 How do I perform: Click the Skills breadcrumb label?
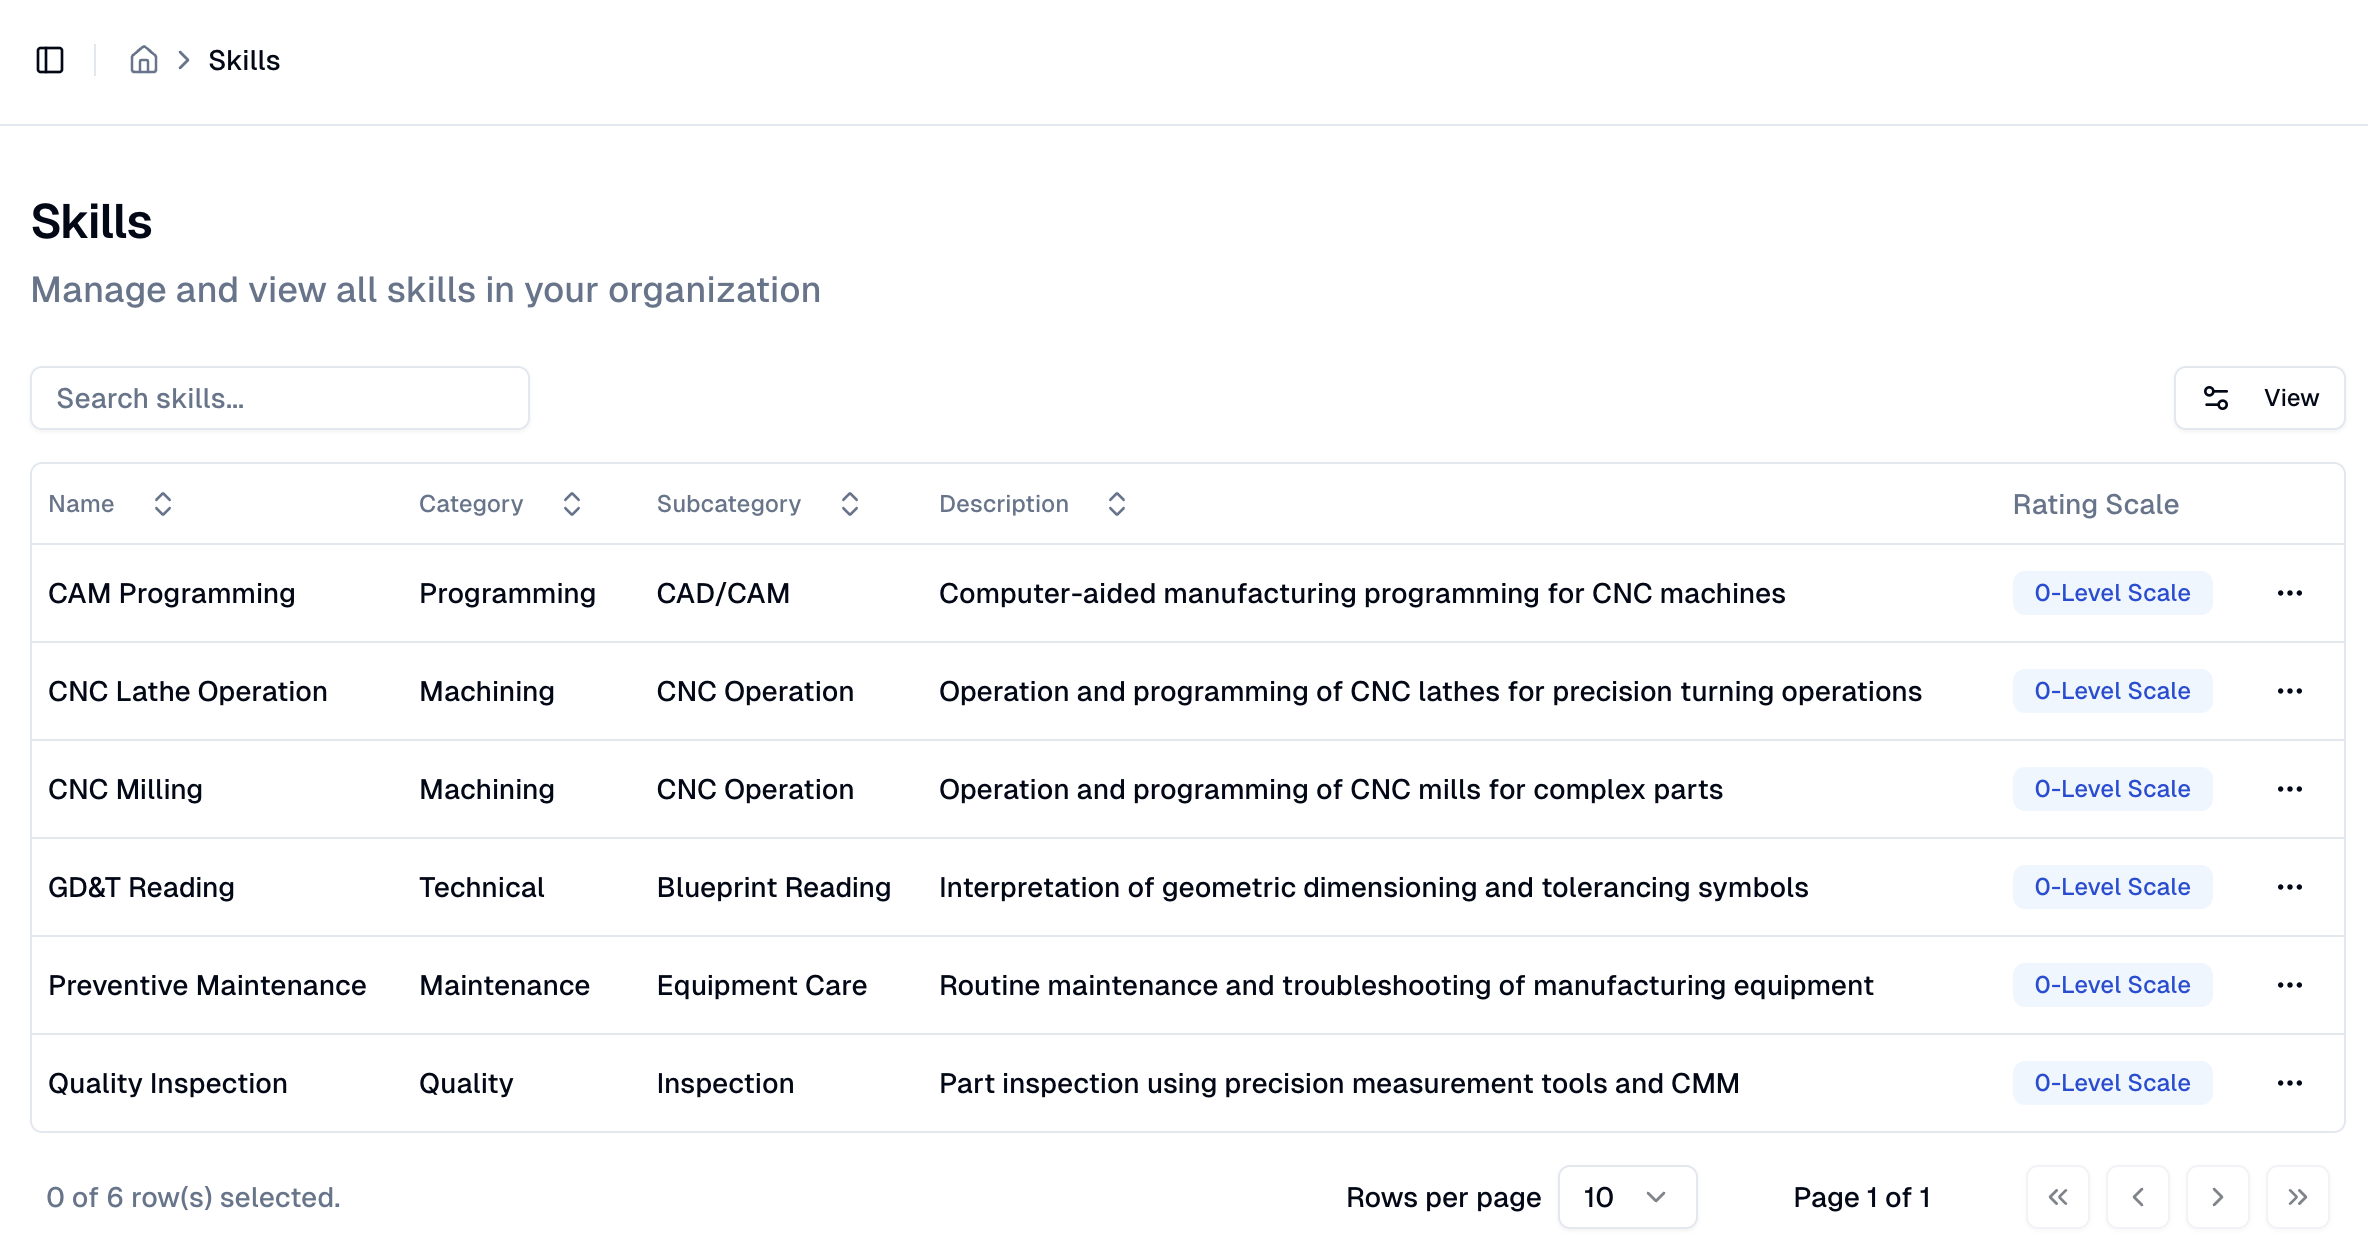pos(244,60)
